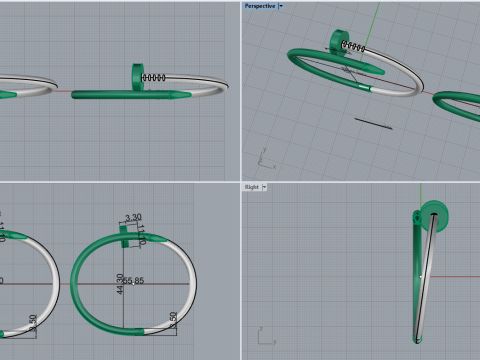480x360 pixels.
Task: Select the green disc in Perspective view
Action: point(339,42)
